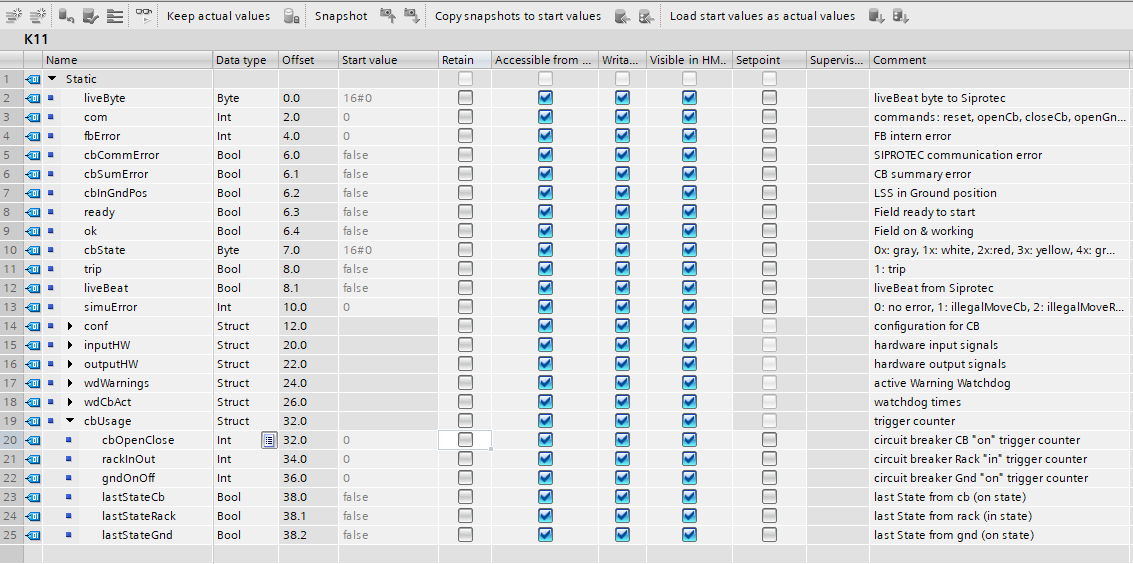Image resolution: width=1133 pixels, height=564 pixels.
Task: Click Load start values as actual values
Action: [x=762, y=16]
